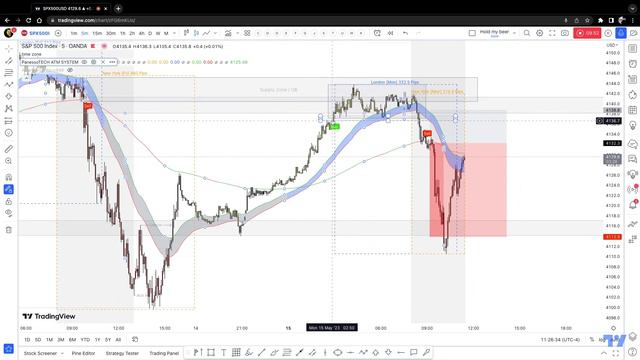Open the Pine Editor tab
Viewport: 640px width, 360px height.
[x=83, y=353]
